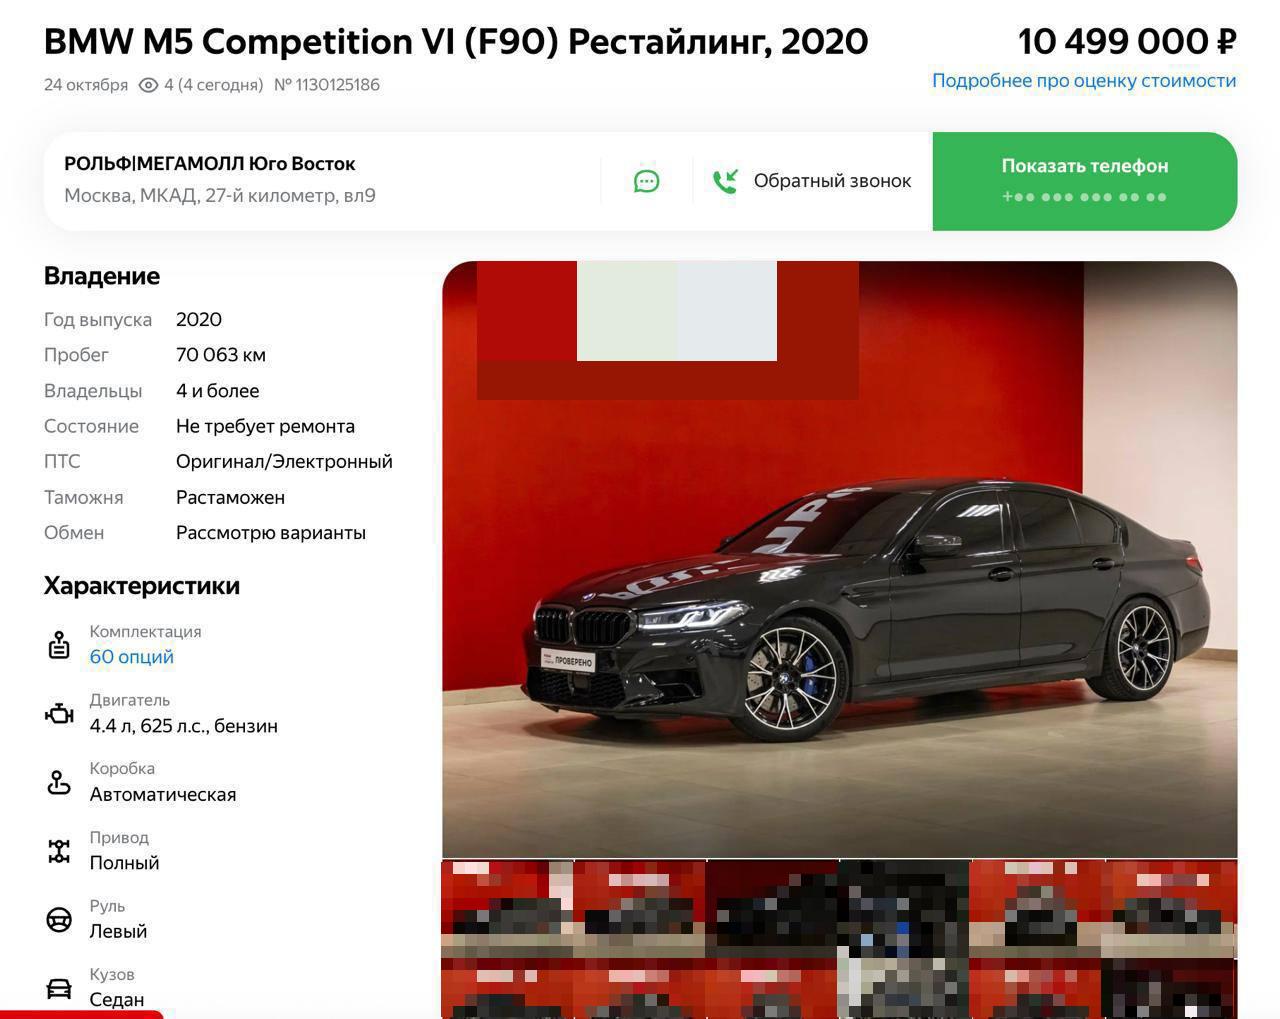Open the 60 опций equipment link
The width and height of the screenshot is (1280, 1019).
[x=132, y=657]
